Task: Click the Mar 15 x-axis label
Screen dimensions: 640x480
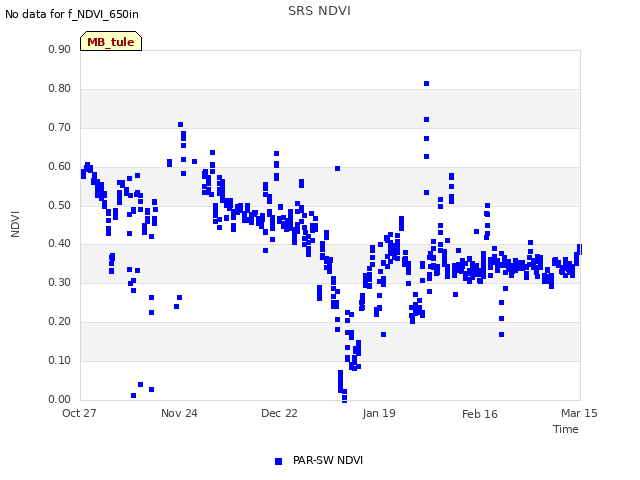Action: coord(579,413)
